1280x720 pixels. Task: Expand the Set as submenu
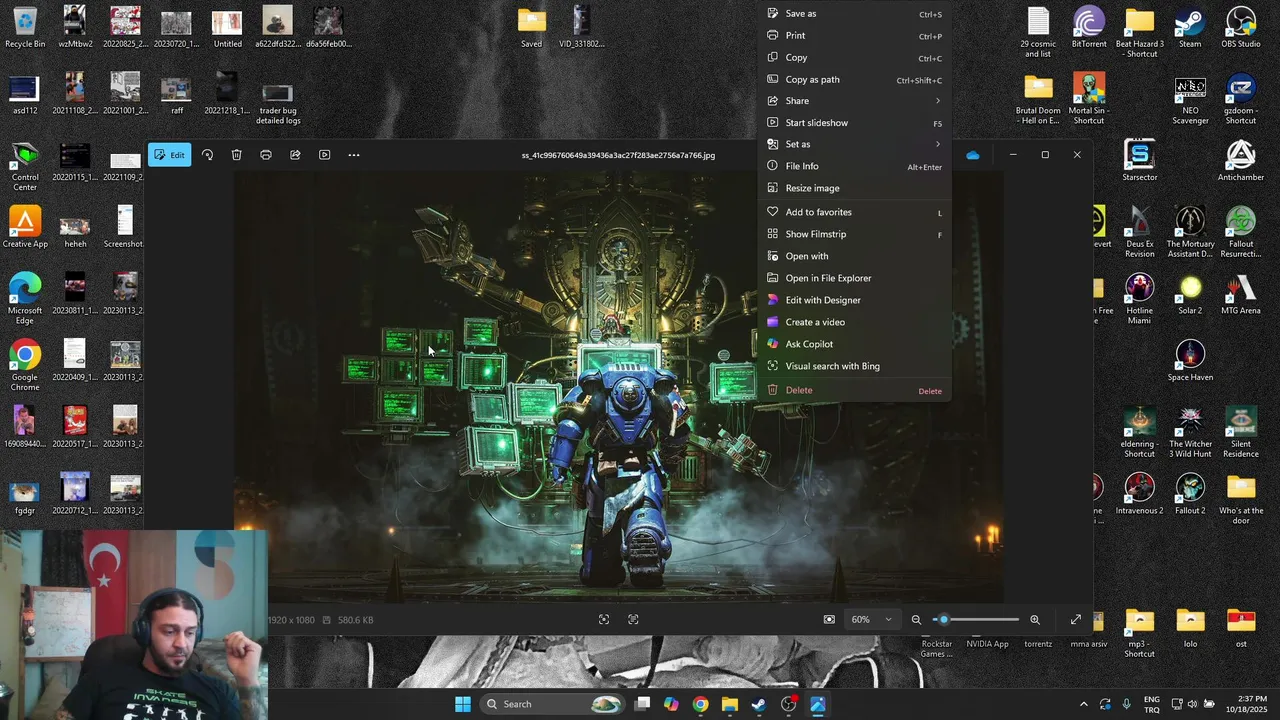[854, 144]
